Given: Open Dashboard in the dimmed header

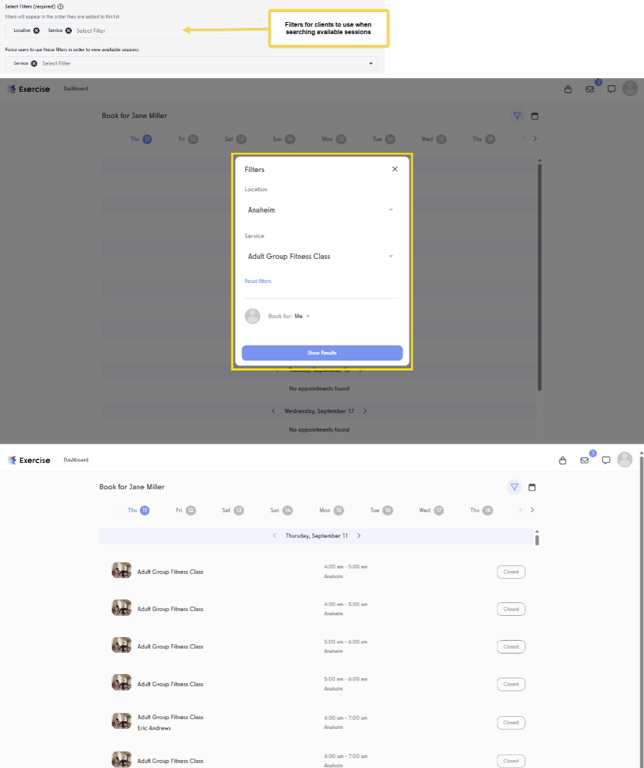Looking at the screenshot, I should pyautogui.click(x=75, y=89).
